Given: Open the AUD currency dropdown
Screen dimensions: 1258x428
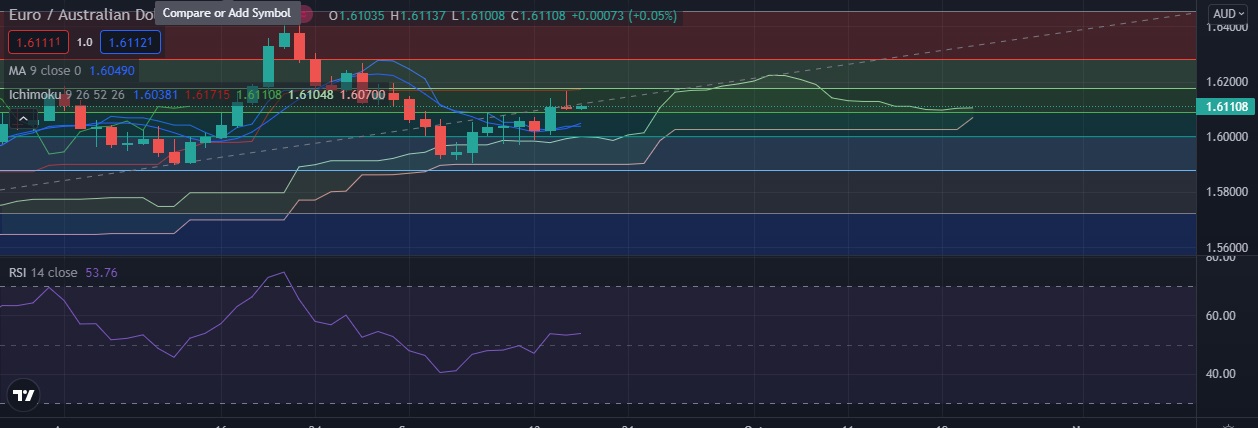Looking at the screenshot, I should tap(1227, 13).
